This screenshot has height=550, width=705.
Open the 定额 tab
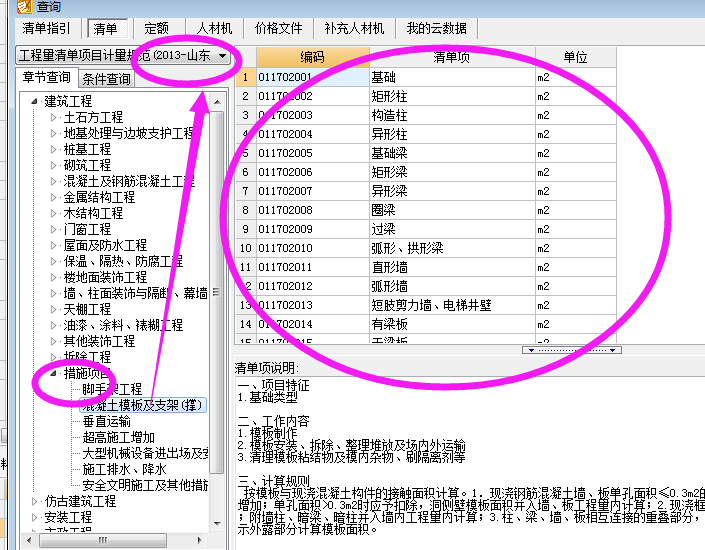pyautogui.click(x=156, y=28)
